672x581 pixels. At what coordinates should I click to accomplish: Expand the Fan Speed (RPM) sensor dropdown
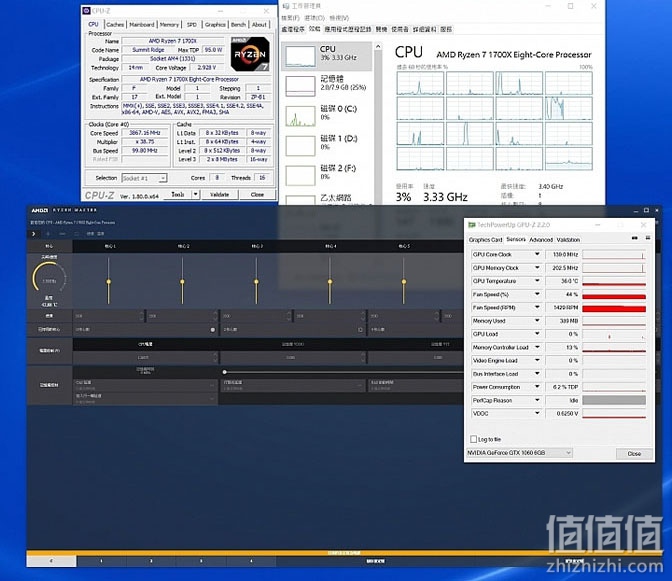[537, 308]
